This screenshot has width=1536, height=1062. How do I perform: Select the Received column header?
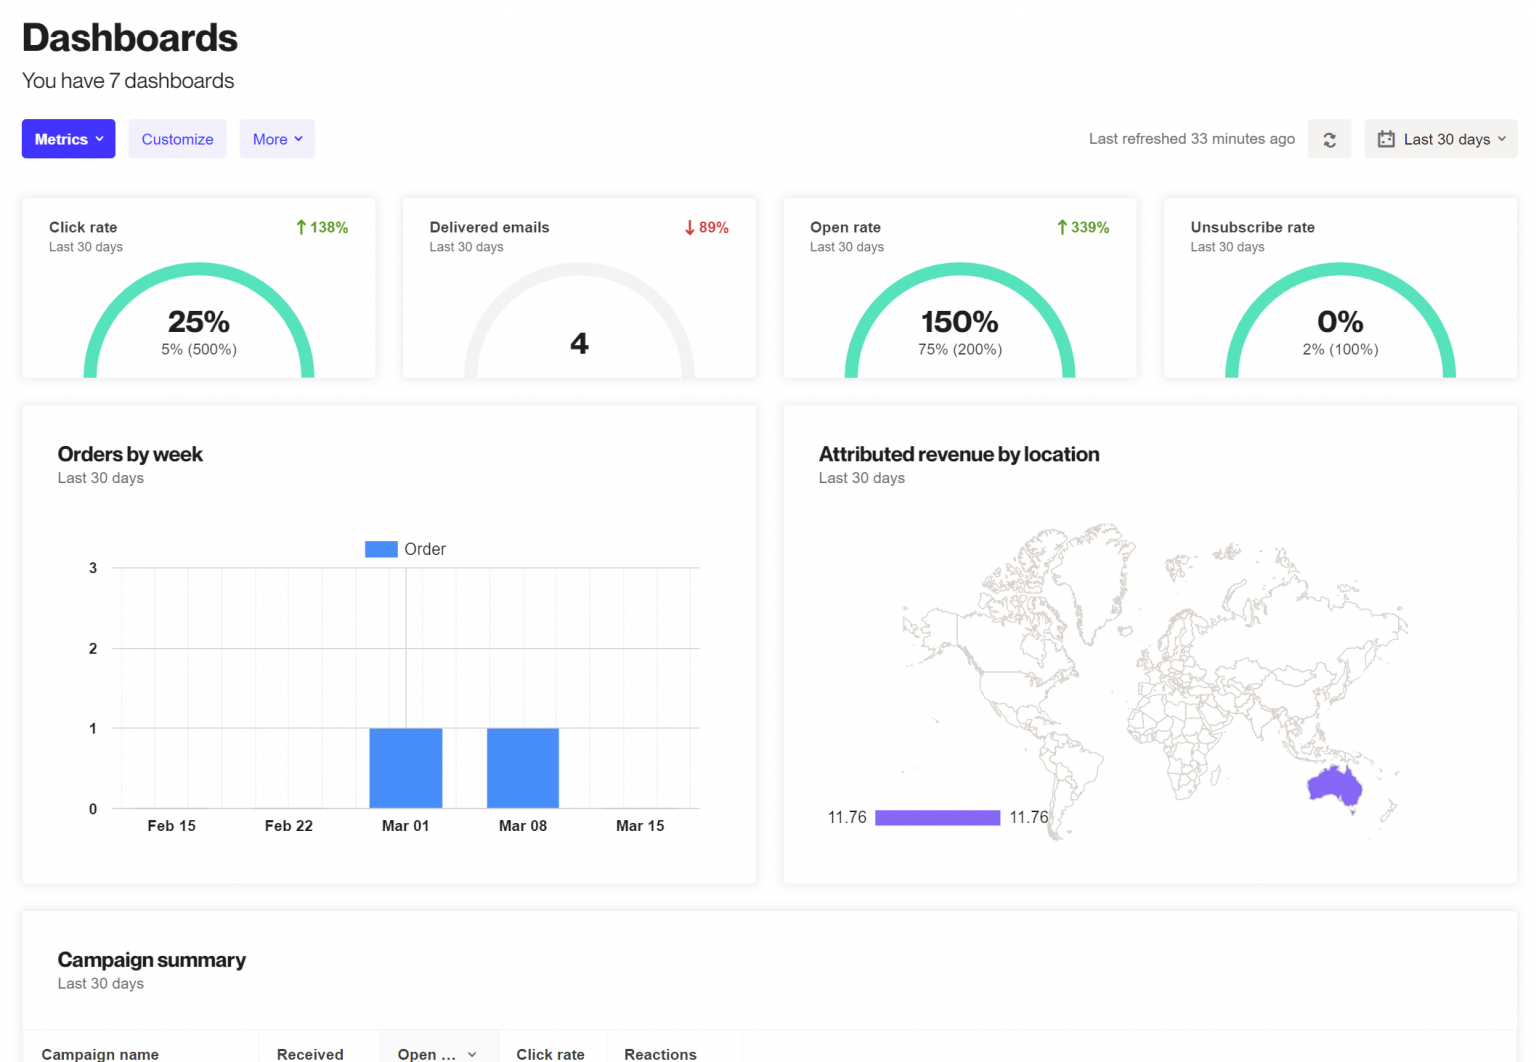310,1053
